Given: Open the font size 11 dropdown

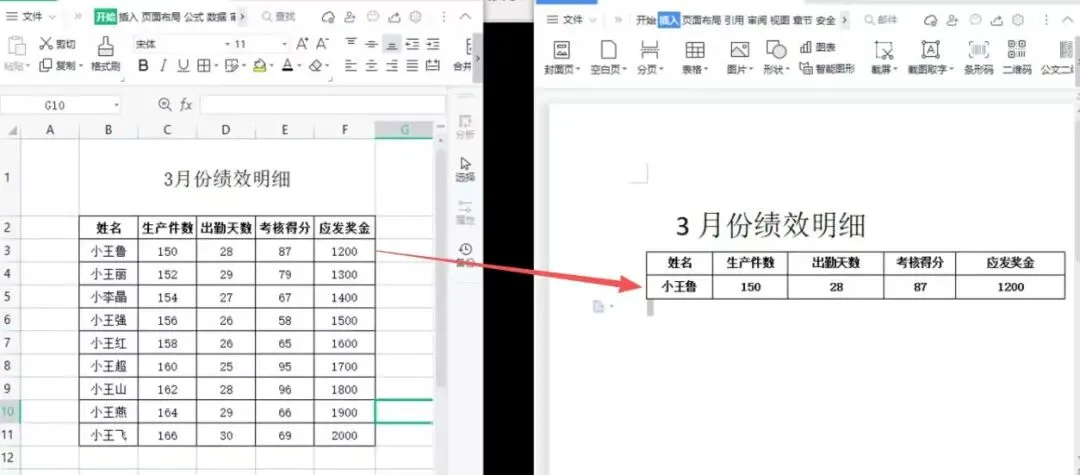Looking at the screenshot, I should coord(284,44).
